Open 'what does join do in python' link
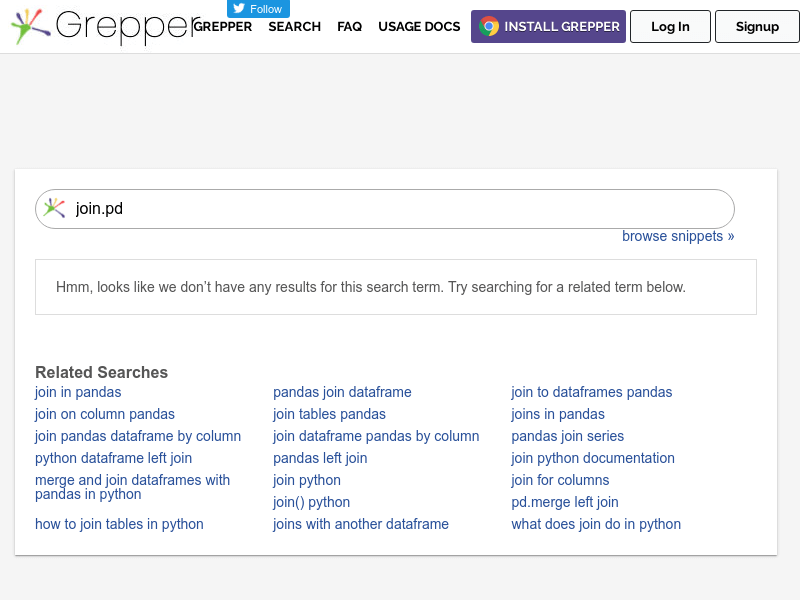Image resolution: width=800 pixels, height=600 pixels. click(596, 524)
